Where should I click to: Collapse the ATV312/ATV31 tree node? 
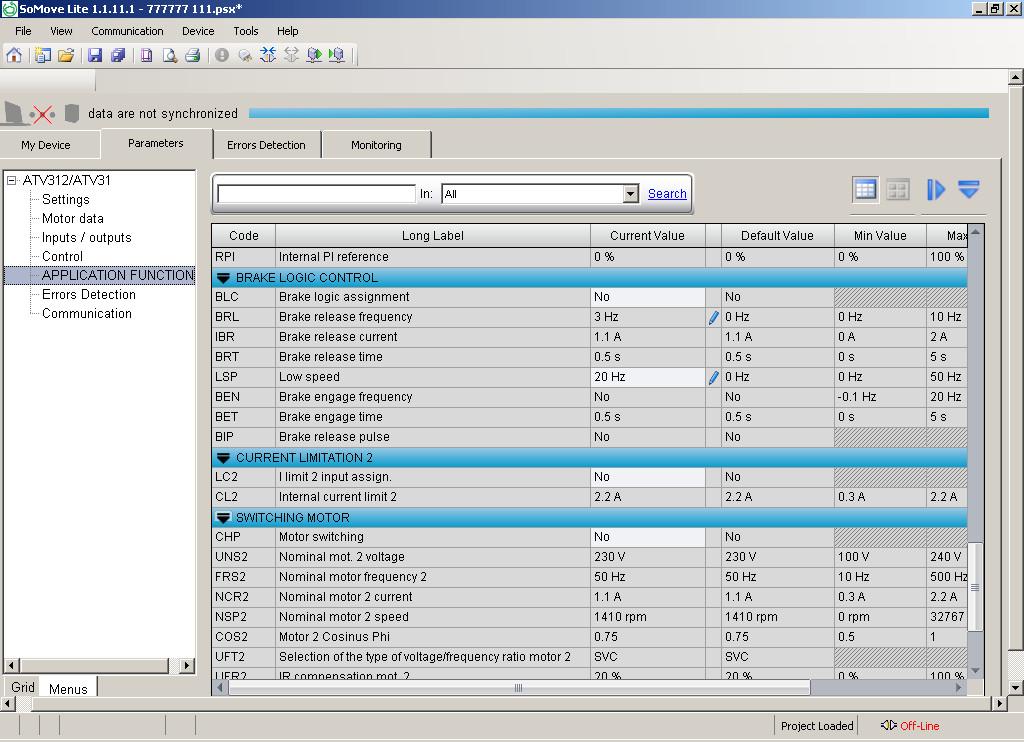click(12, 180)
